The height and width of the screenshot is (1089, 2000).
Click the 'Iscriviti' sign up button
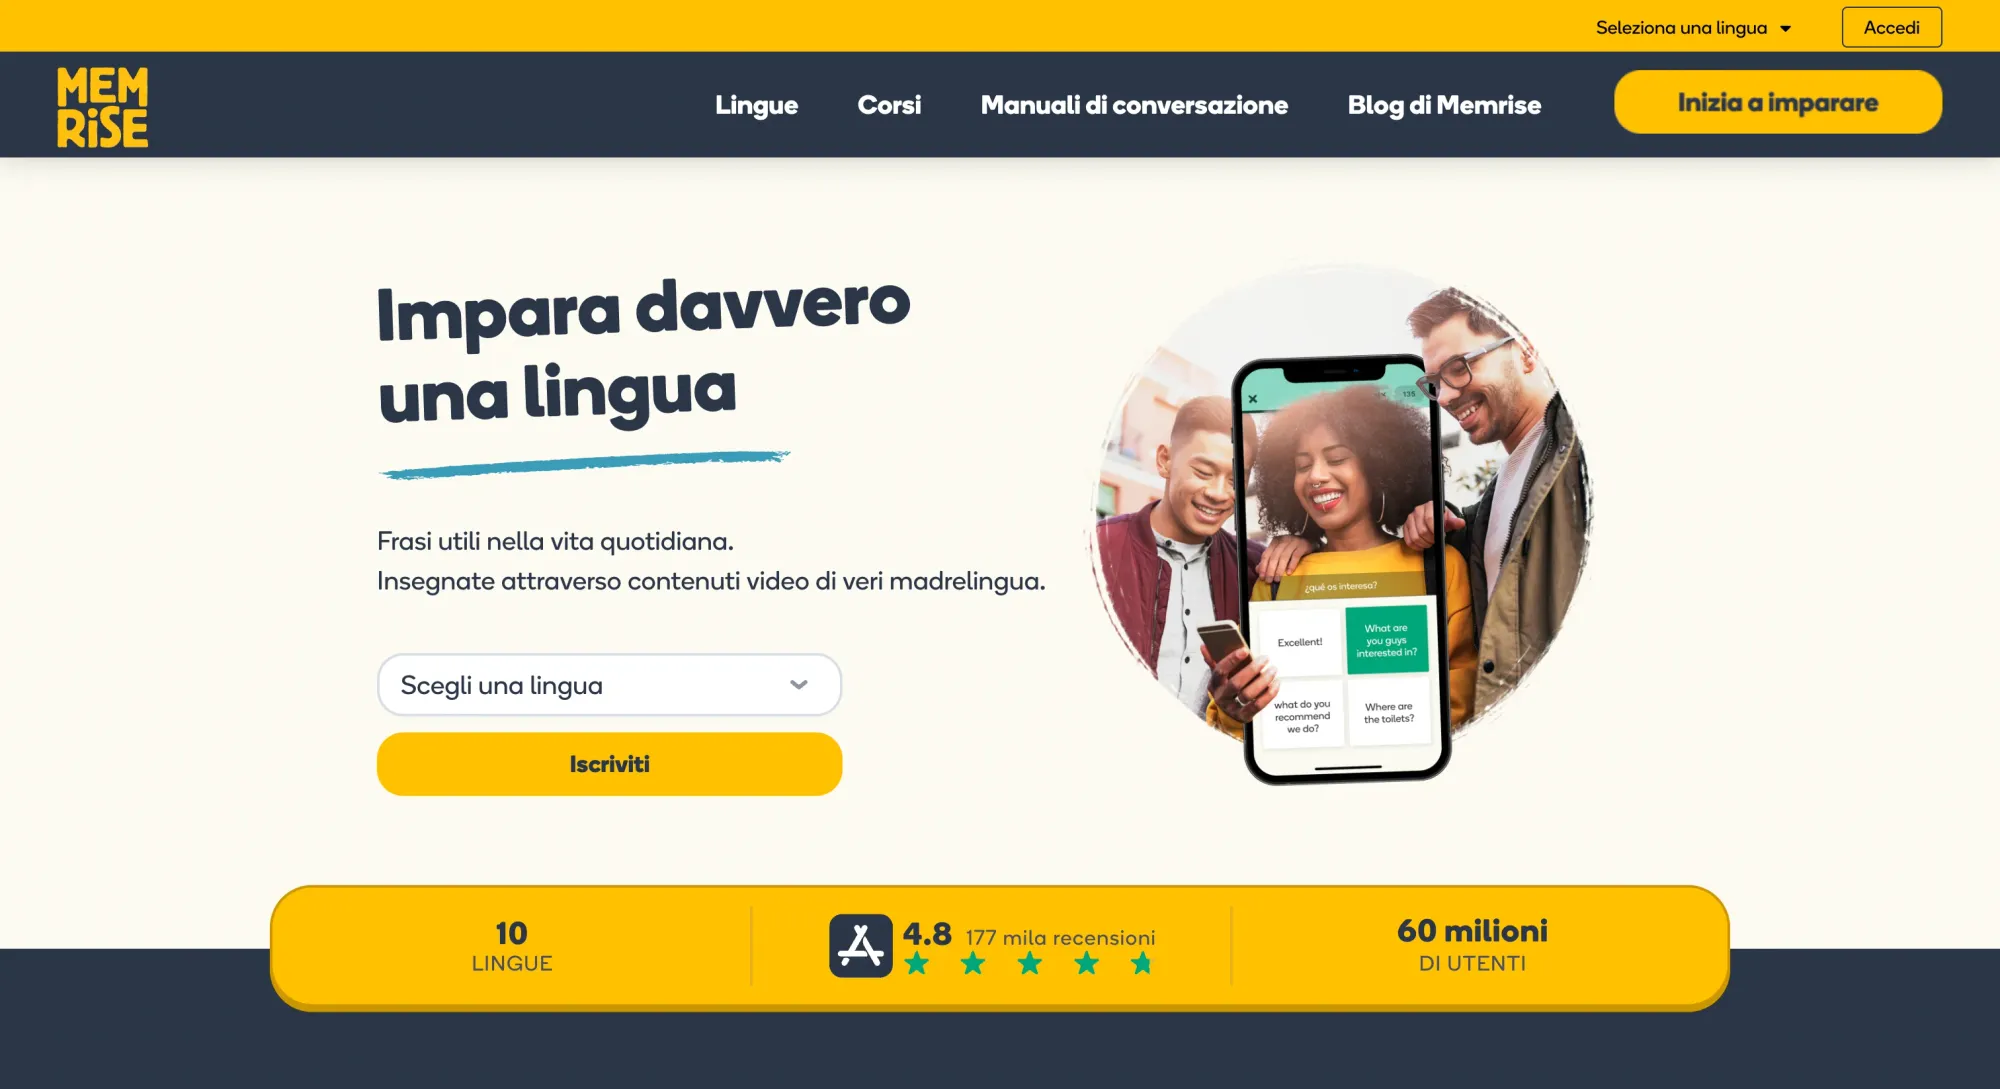(x=609, y=764)
